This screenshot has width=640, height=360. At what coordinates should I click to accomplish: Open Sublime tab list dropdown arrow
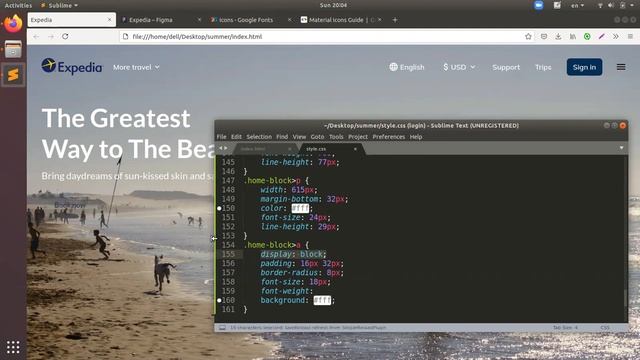622,148
